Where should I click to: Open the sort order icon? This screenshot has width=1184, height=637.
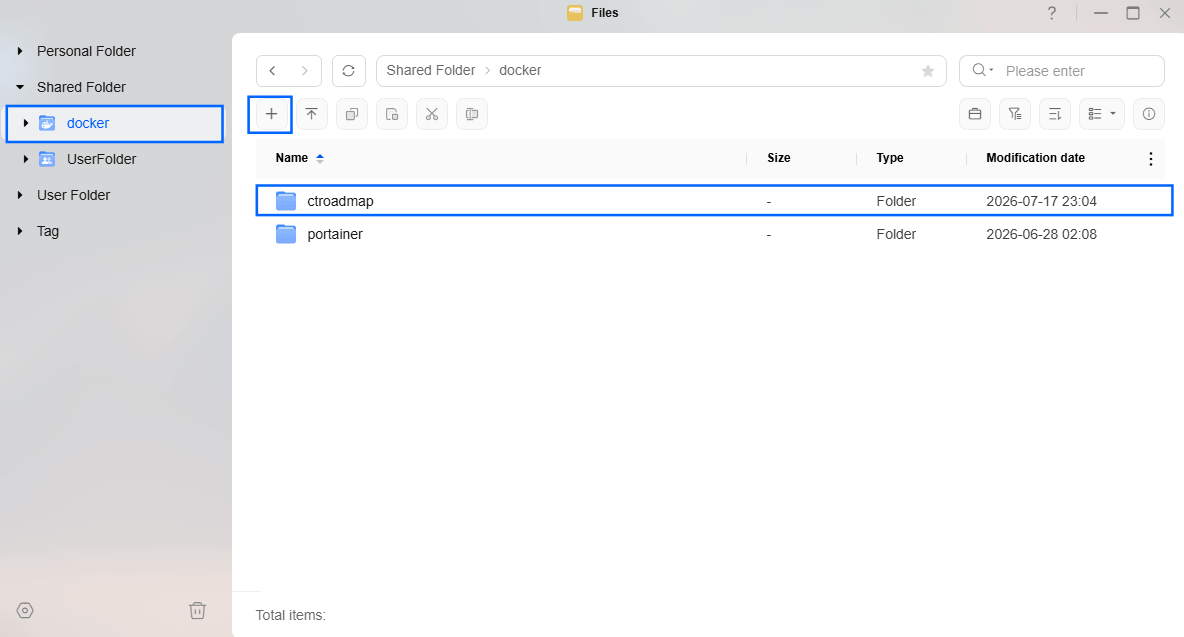pyautogui.click(x=1055, y=115)
